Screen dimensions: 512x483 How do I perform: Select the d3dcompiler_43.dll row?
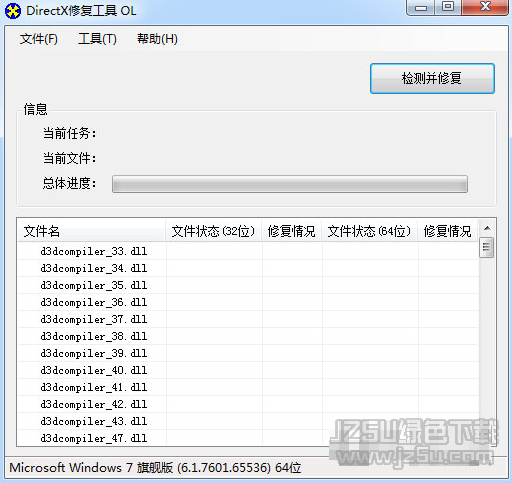coord(248,421)
